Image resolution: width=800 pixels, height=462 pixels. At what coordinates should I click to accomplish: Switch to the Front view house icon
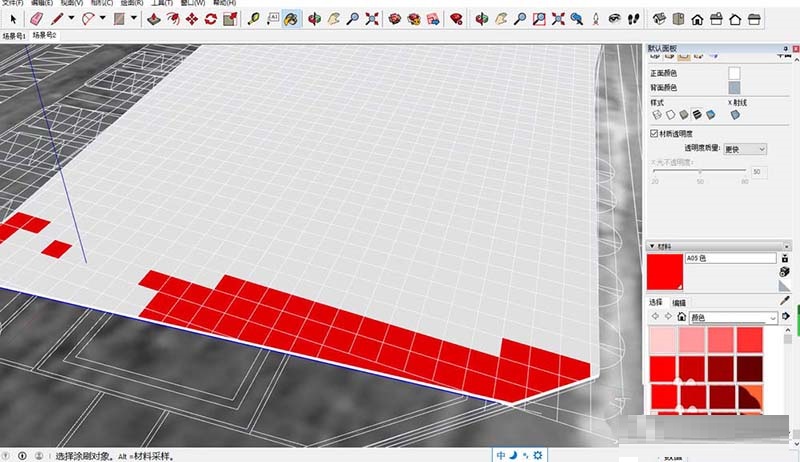[697, 19]
